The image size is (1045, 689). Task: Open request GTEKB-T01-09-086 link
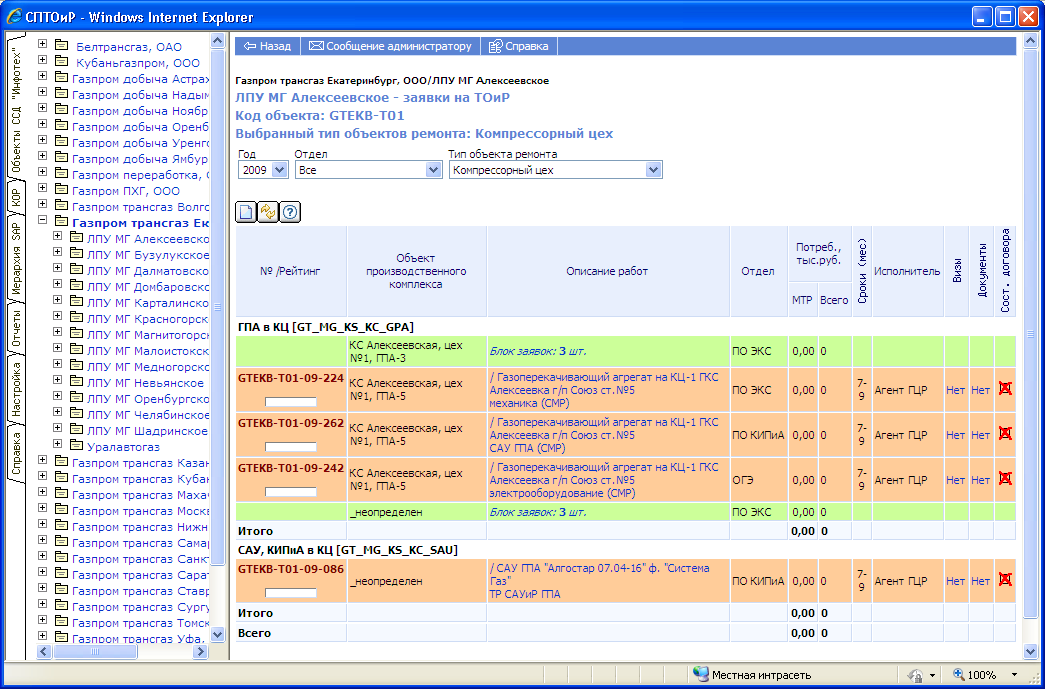click(x=291, y=569)
